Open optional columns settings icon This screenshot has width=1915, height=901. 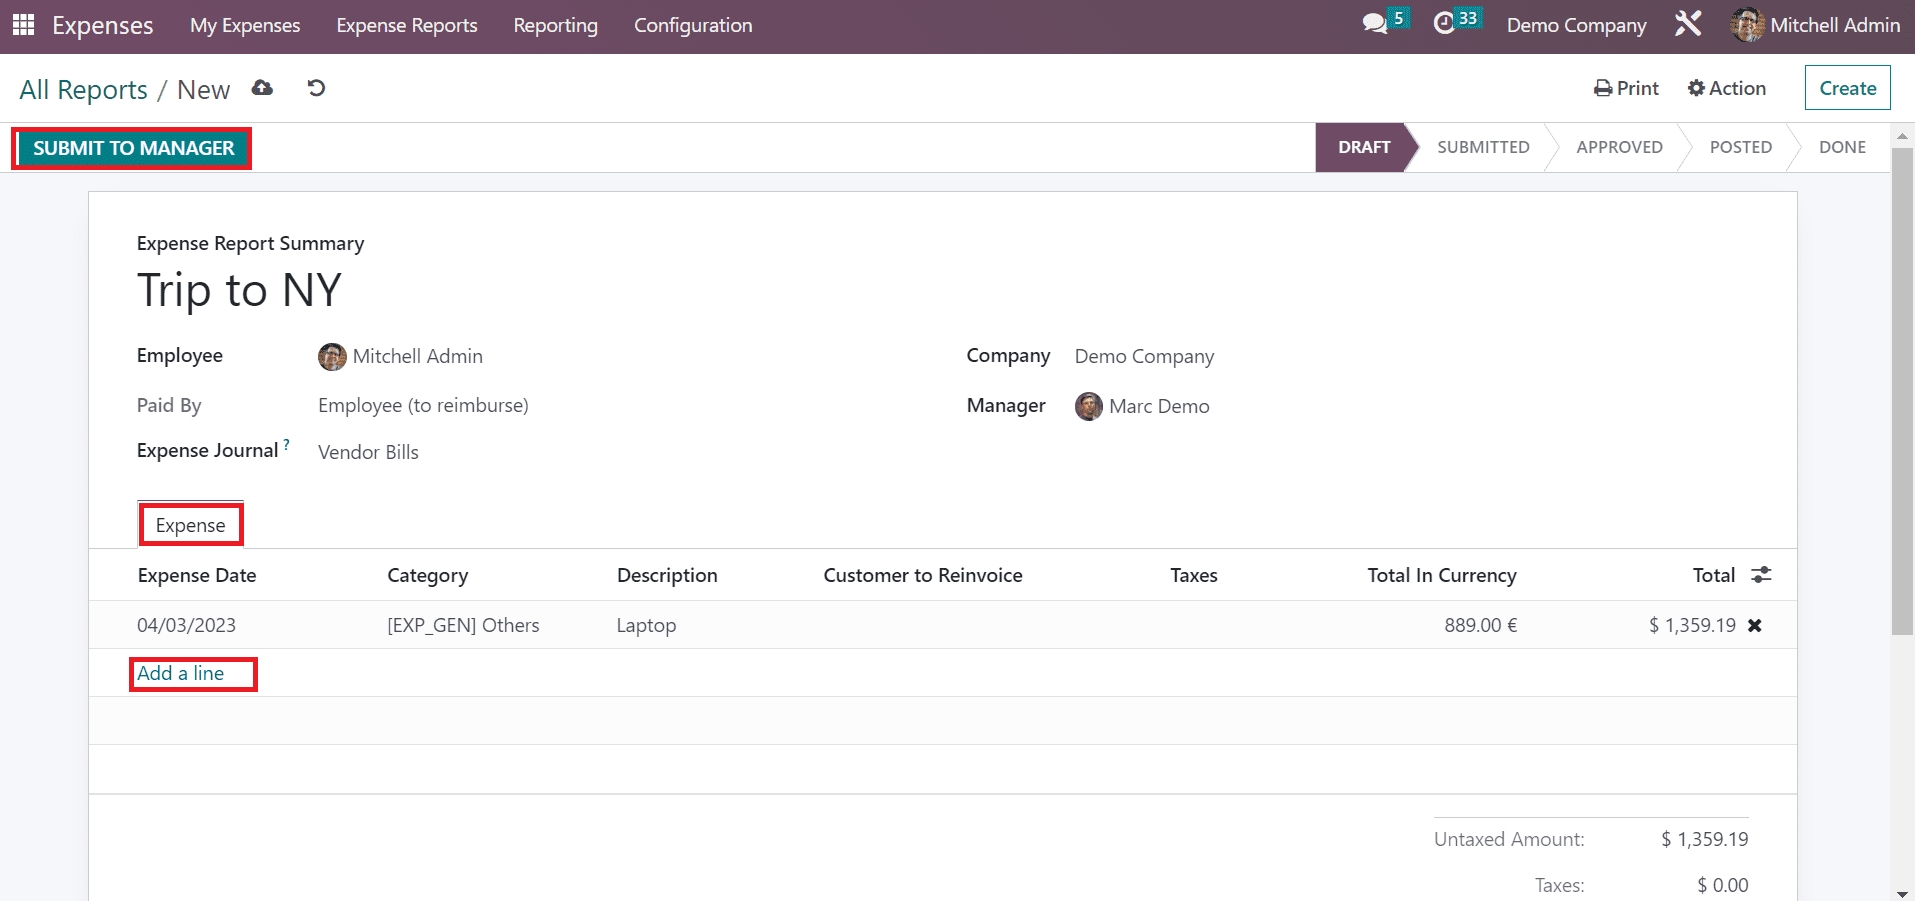point(1761,575)
